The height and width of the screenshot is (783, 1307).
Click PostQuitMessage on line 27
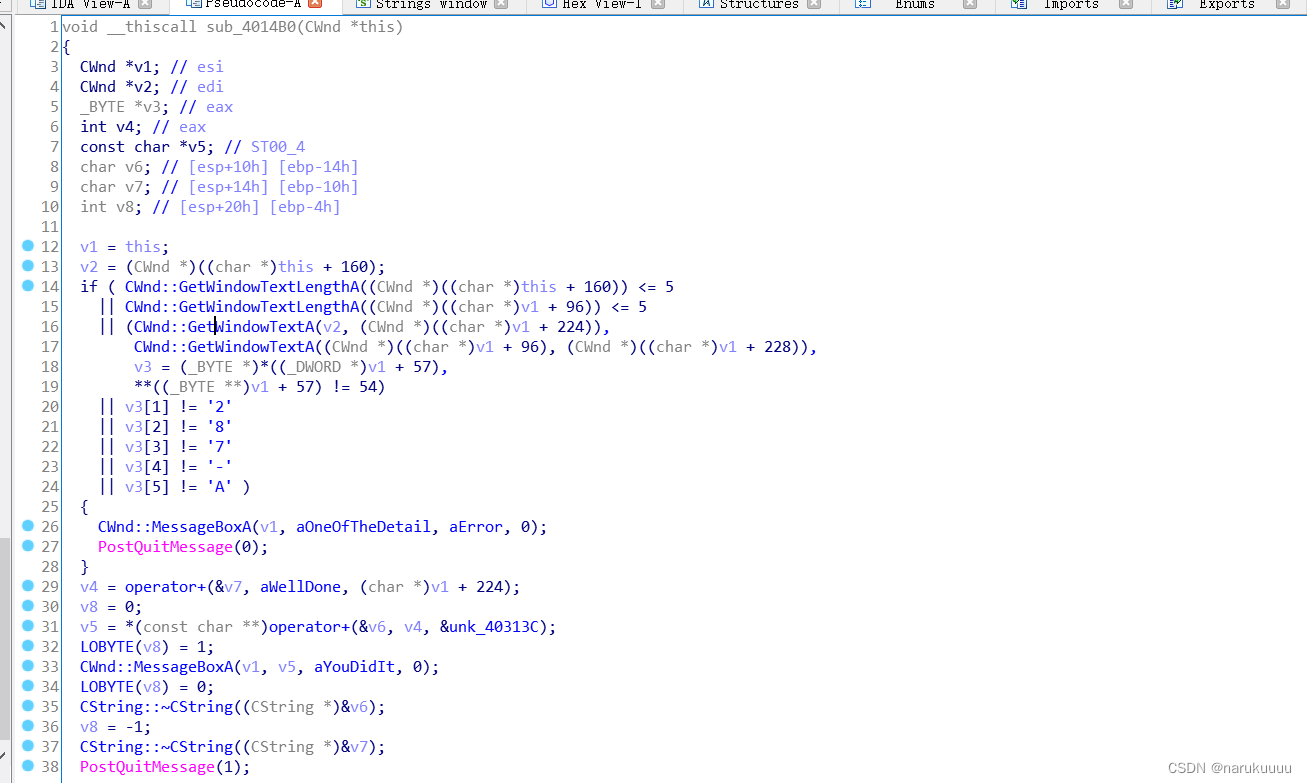pyautogui.click(x=165, y=547)
